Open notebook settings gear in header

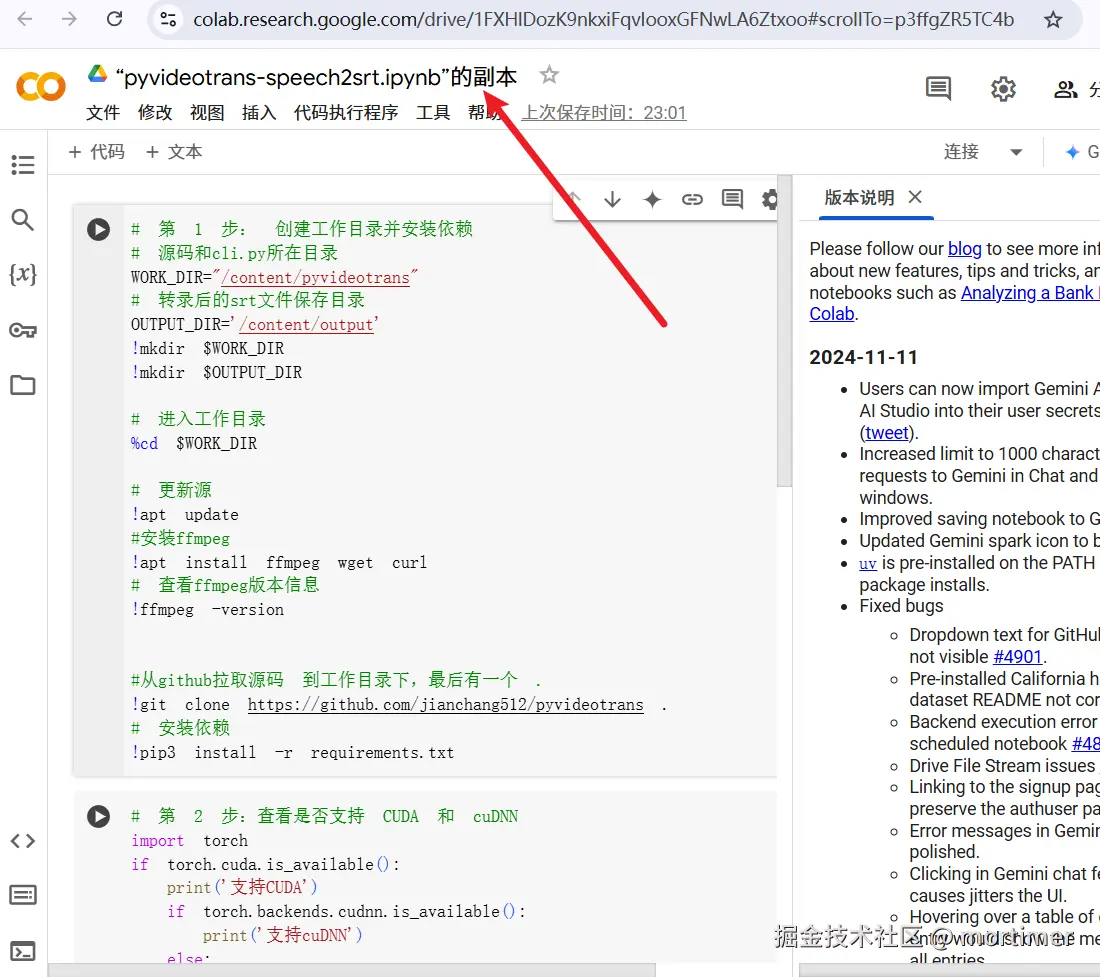(x=1003, y=89)
